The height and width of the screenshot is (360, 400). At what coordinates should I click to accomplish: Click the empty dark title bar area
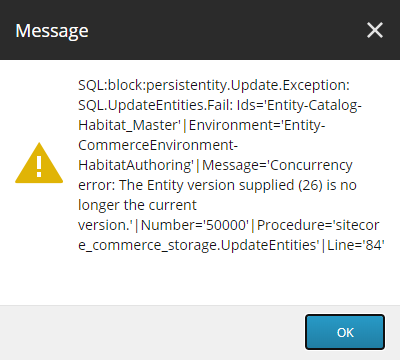pyautogui.click(x=227, y=30)
